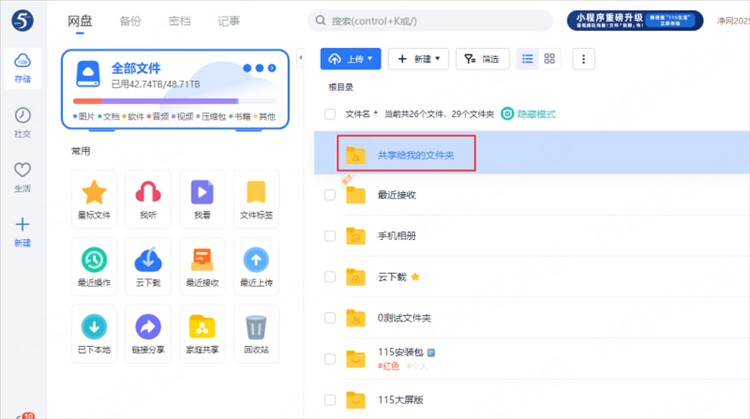Open 共享给我的文件夹 folder
Image resolution: width=750 pixels, height=419 pixels.
click(416, 155)
